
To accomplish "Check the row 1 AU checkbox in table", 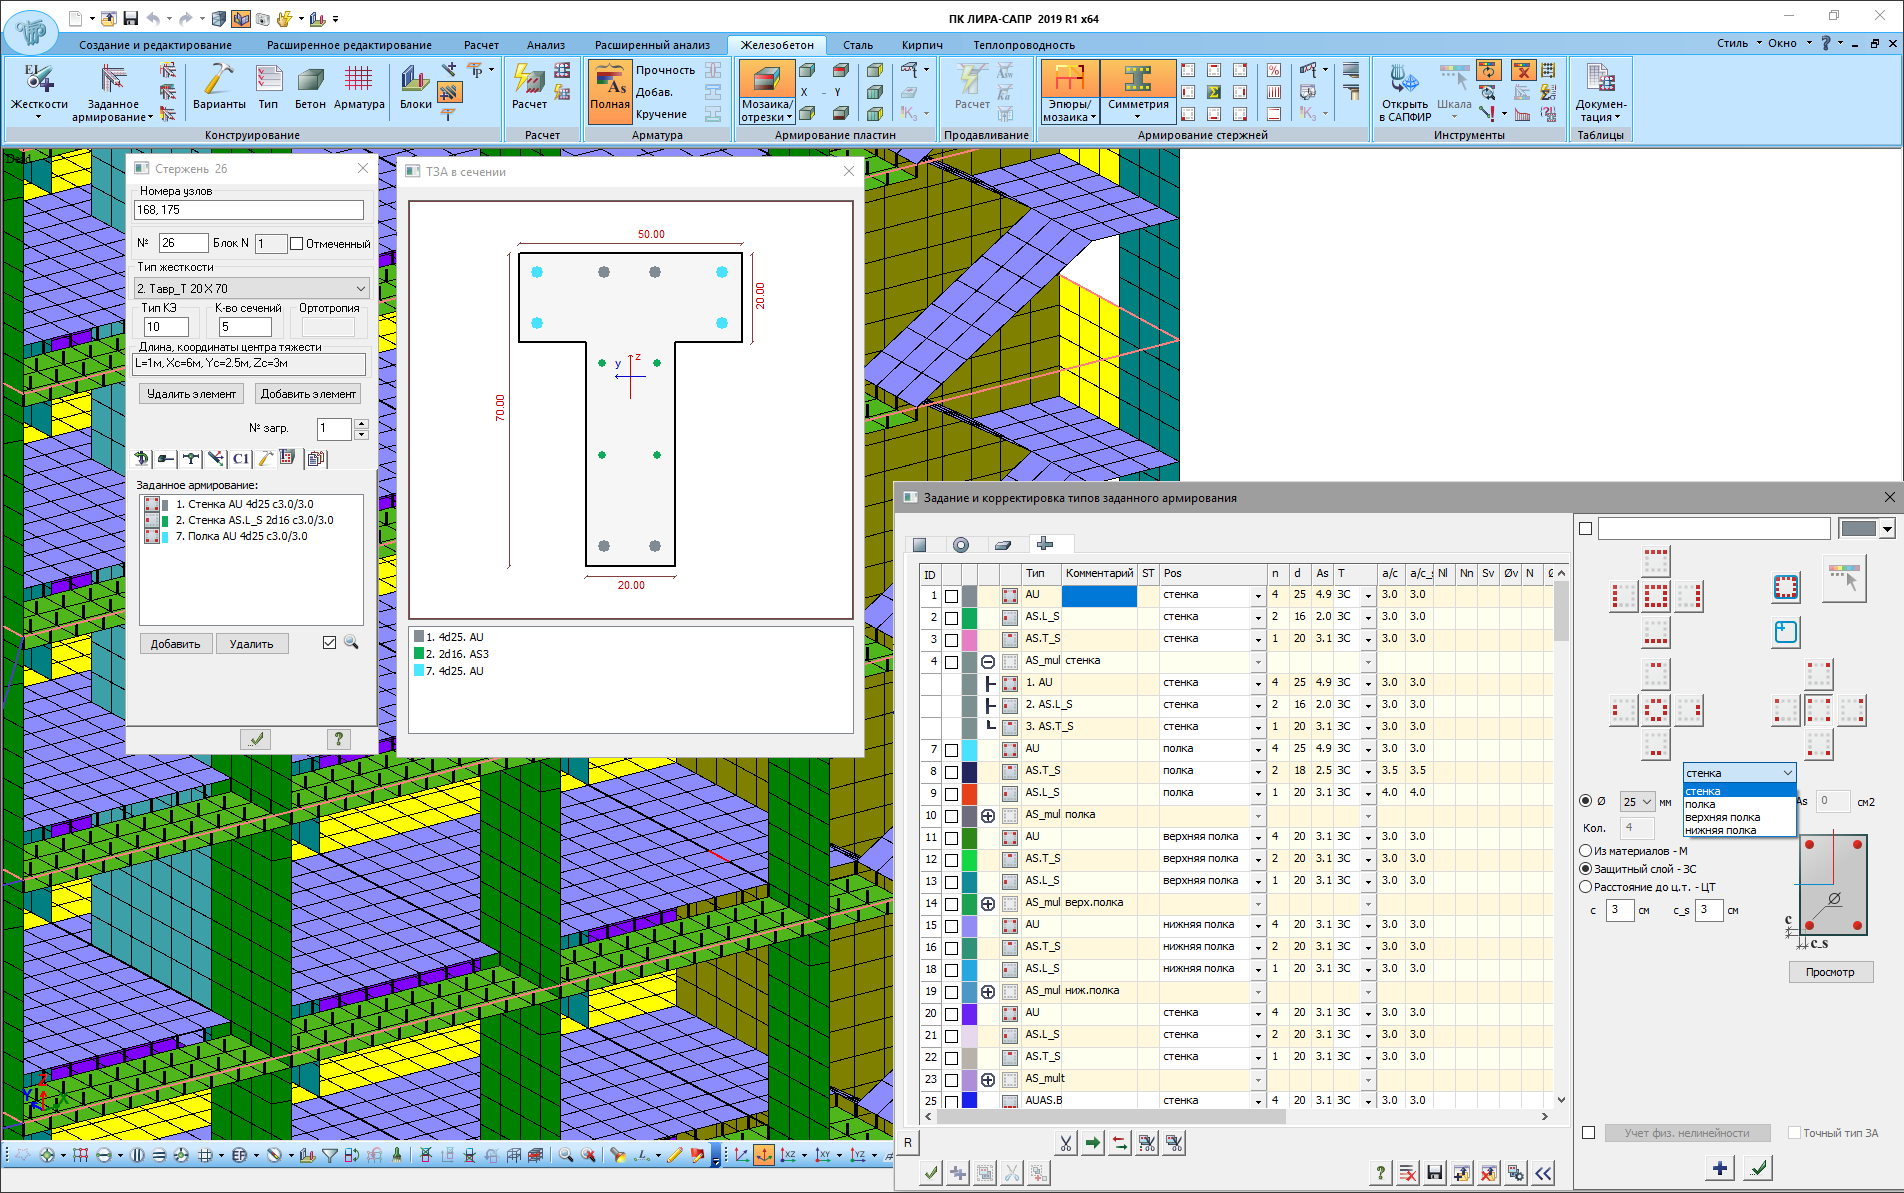I will [951, 594].
